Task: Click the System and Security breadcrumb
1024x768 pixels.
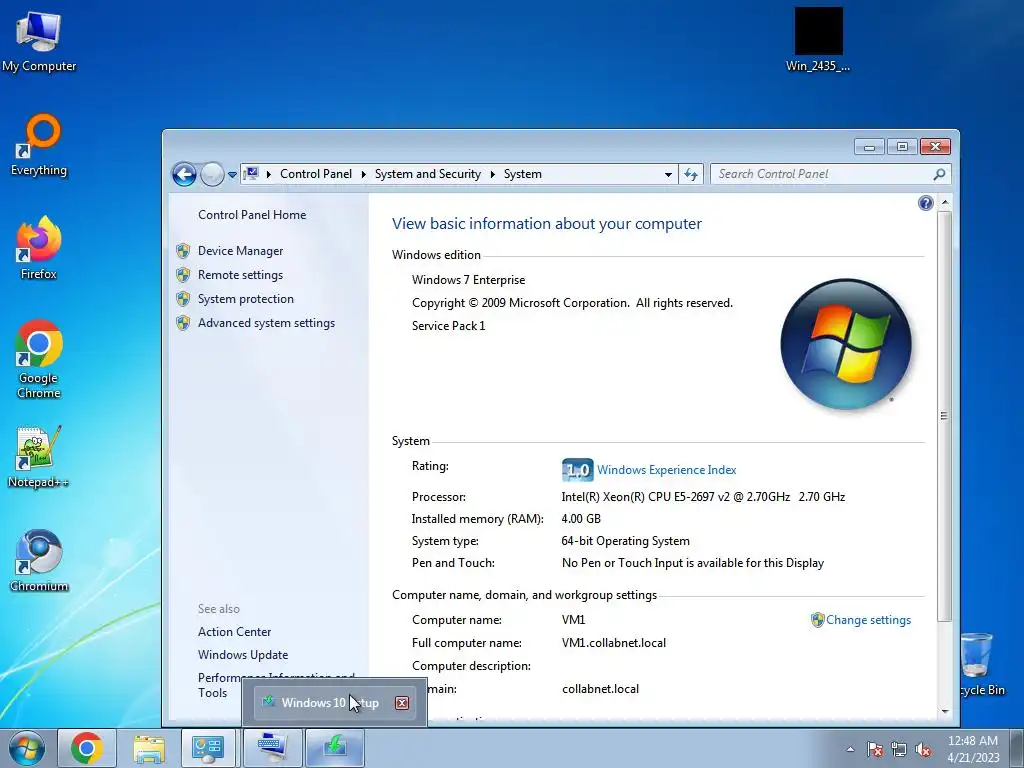Action: [x=428, y=174]
